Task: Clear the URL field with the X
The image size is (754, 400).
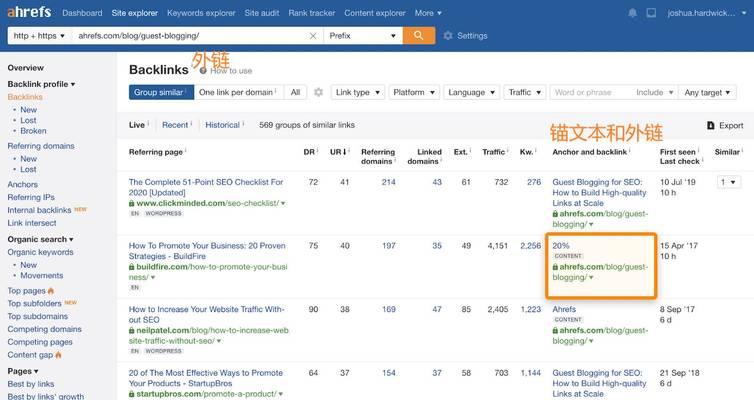Action: (x=313, y=36)
